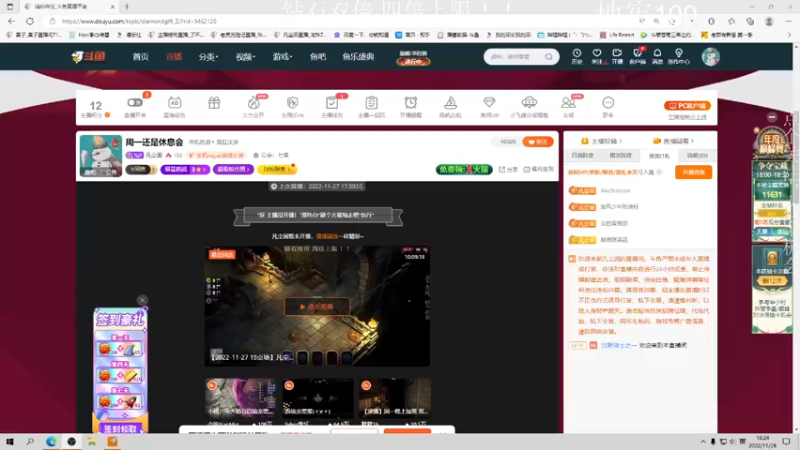Click the orange 开通贵族 button
The width and height of the screenshot is (800, 450).
[x=693, y=172]
